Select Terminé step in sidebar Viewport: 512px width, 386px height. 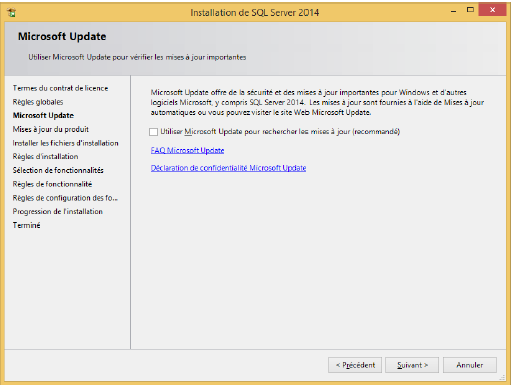click(x=26, y=225)
